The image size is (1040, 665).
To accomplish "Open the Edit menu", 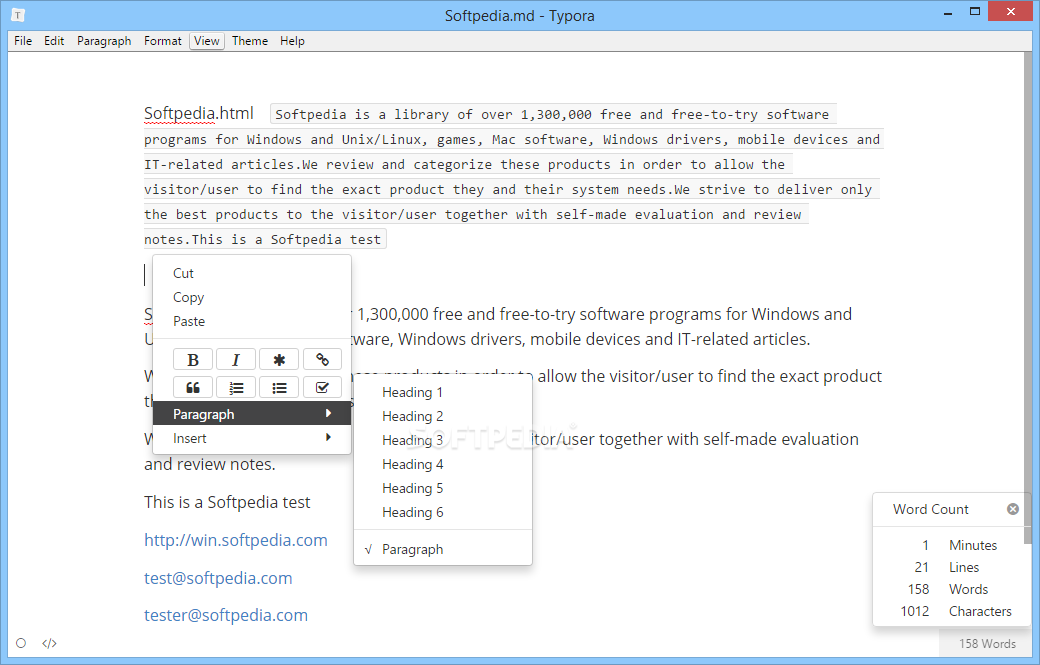I will coord(54,41).
